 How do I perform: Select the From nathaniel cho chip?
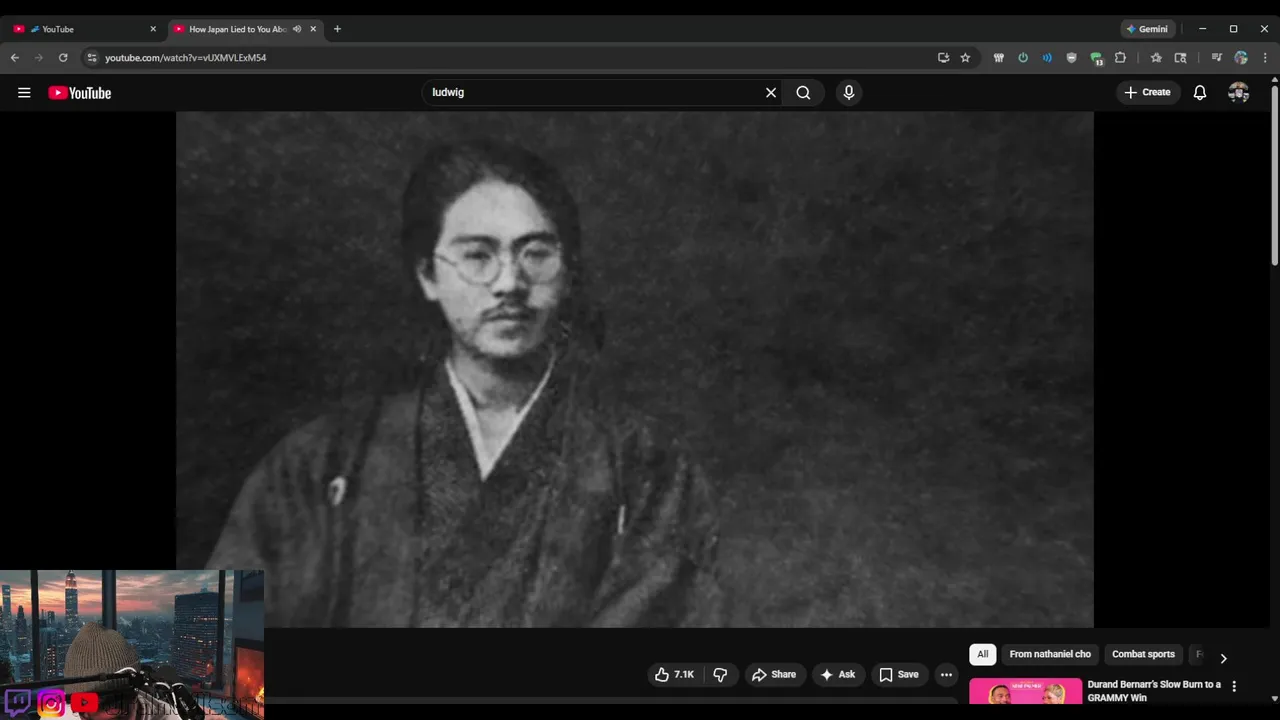tap(1050, 654)
